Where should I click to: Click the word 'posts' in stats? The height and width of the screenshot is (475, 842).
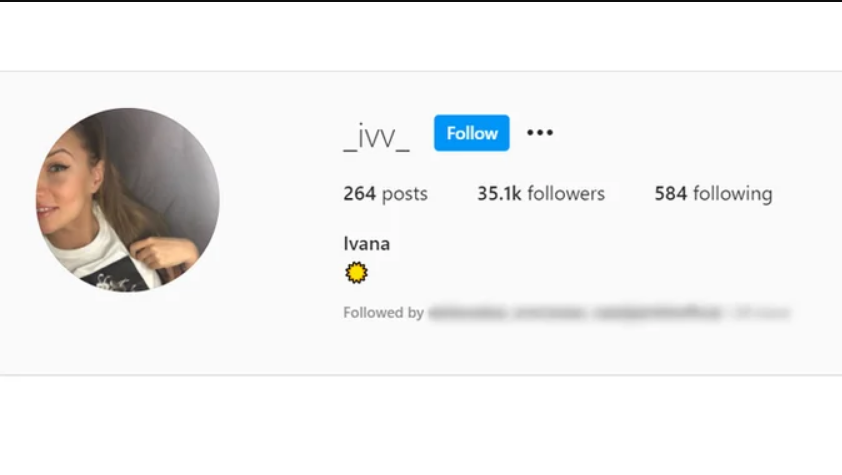[404, 194]
